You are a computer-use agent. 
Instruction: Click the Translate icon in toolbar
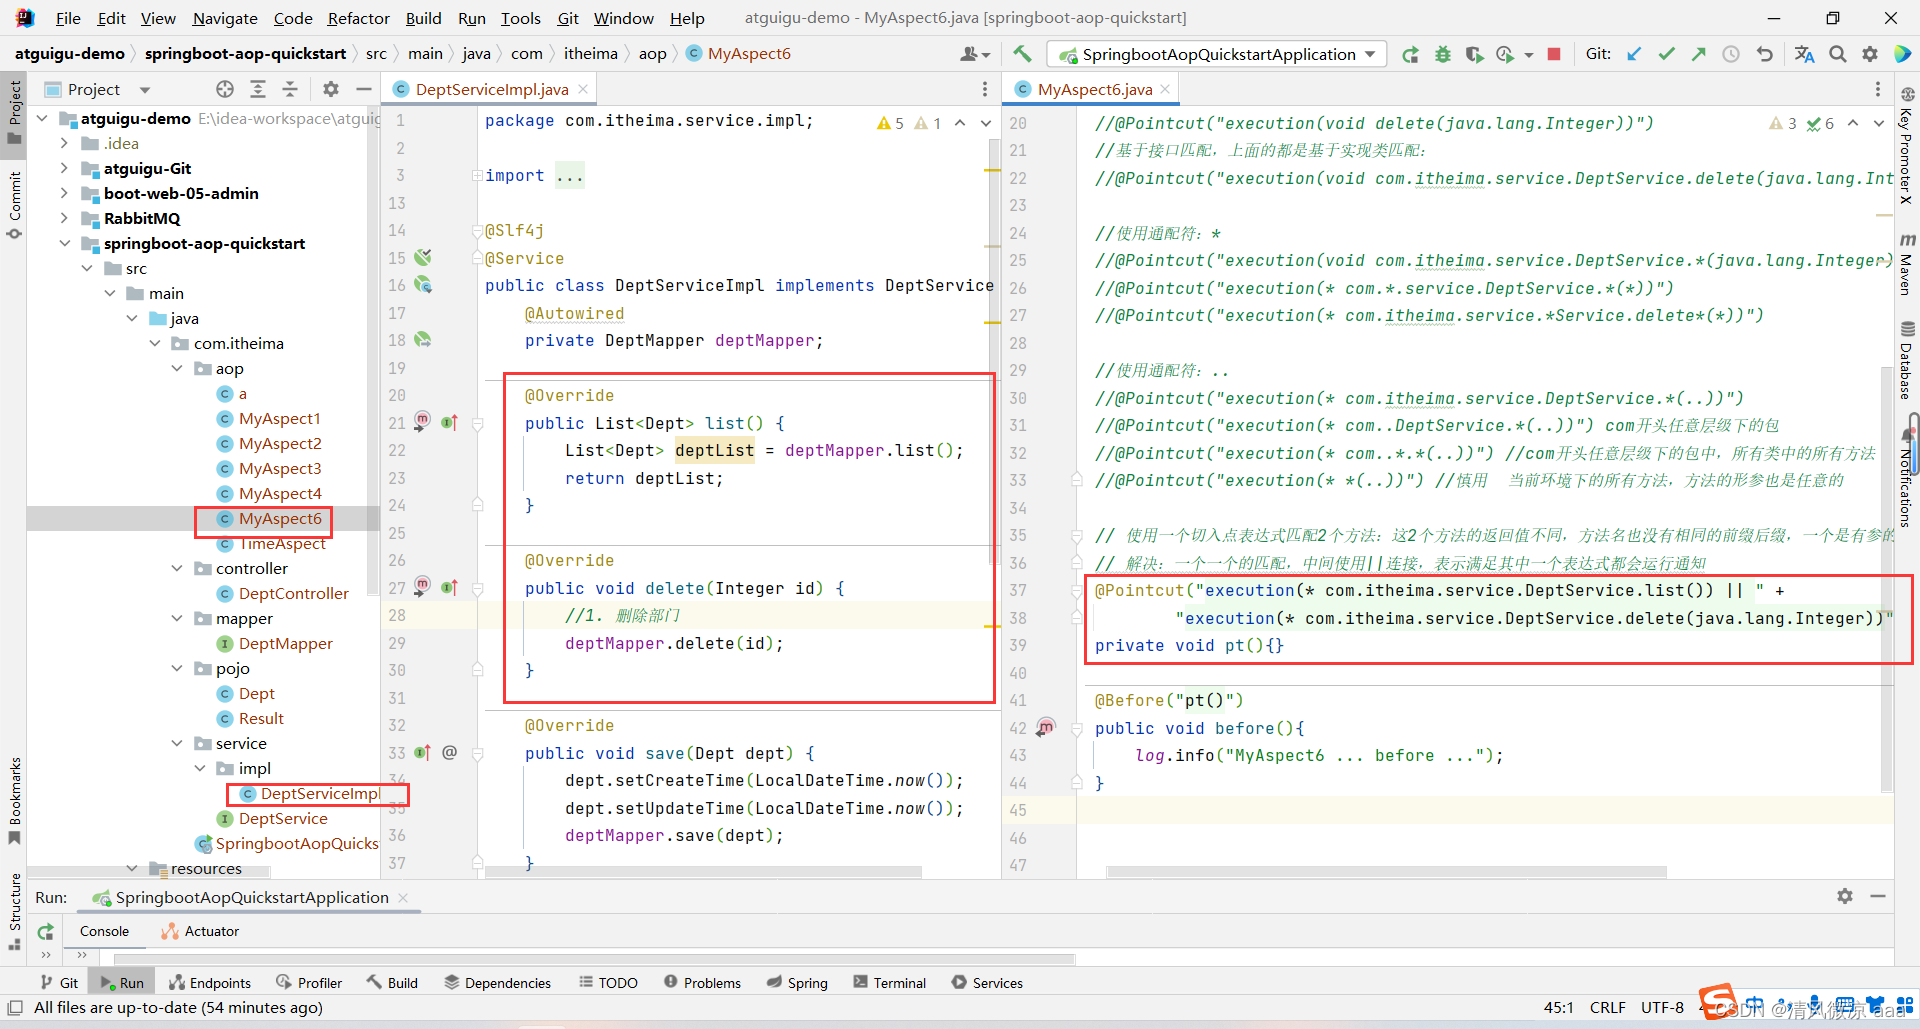click(1804, 54)
